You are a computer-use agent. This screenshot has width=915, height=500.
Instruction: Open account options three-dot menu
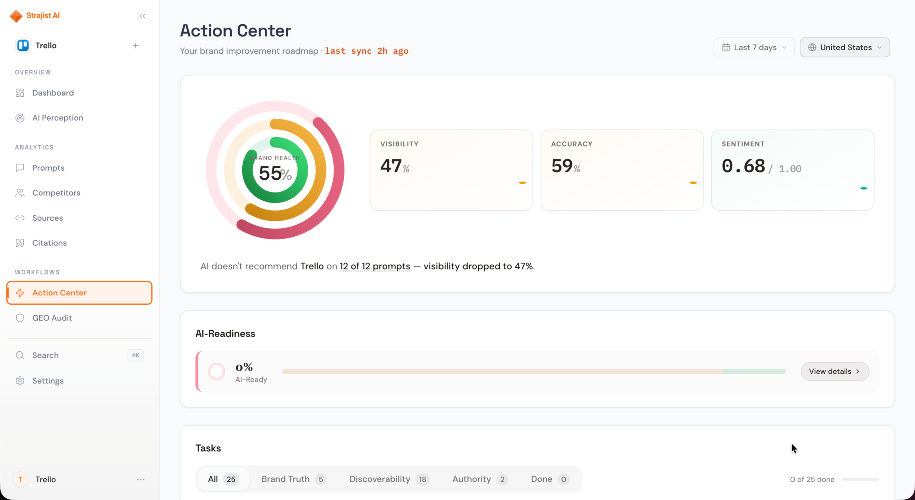coord(141,480)
